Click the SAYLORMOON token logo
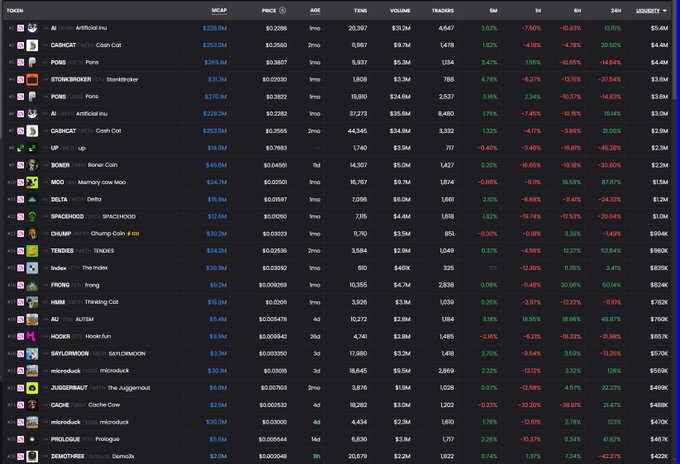Viewport: 680px width, 464px height. [x=32, y=353]
